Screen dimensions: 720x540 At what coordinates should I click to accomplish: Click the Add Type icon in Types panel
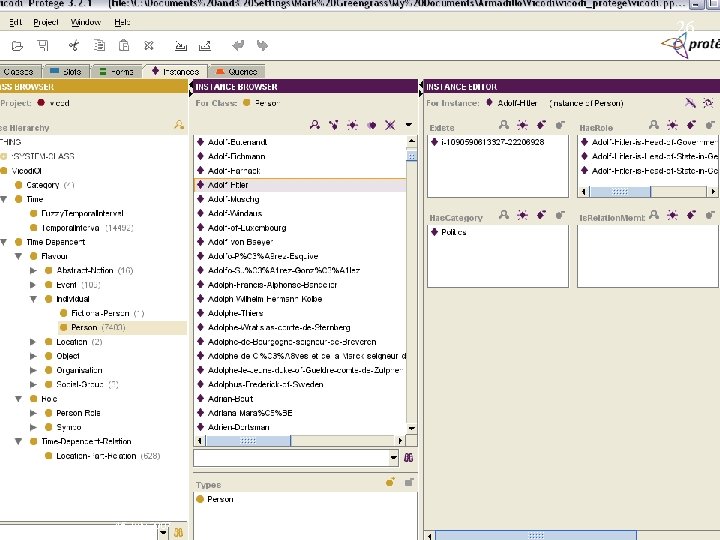tap(390, 482)
